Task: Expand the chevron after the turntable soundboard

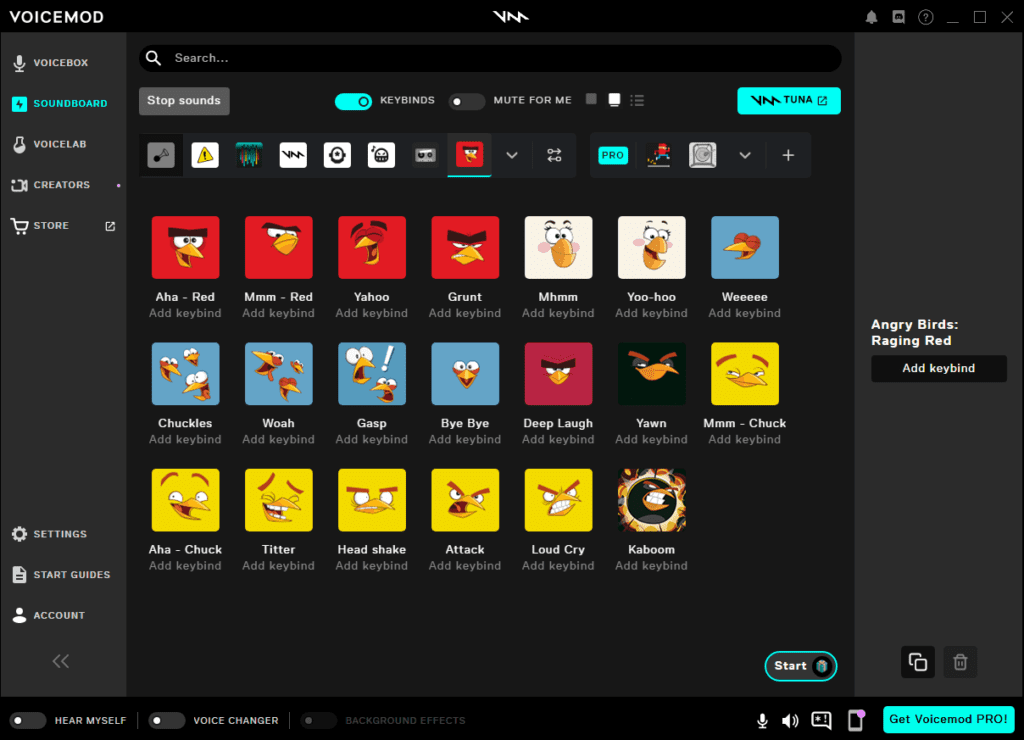Action: [745, 155]
